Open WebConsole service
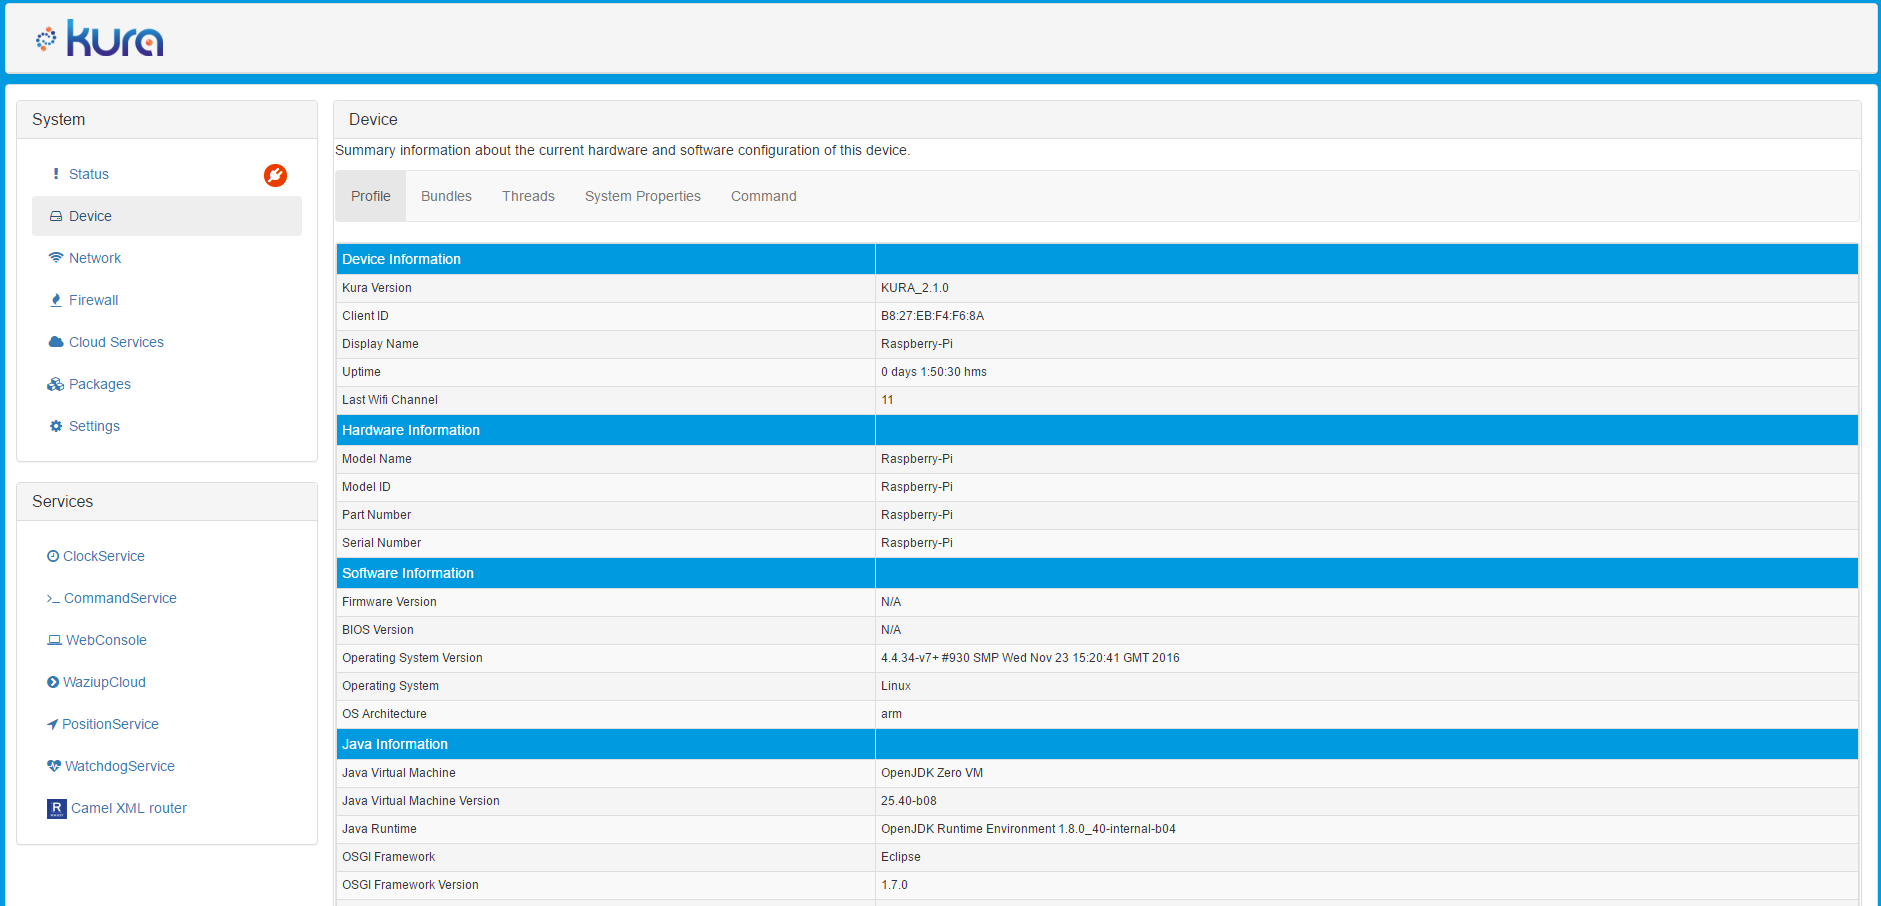The height and width of the screenshot is (906, 1881). point(106,640)
